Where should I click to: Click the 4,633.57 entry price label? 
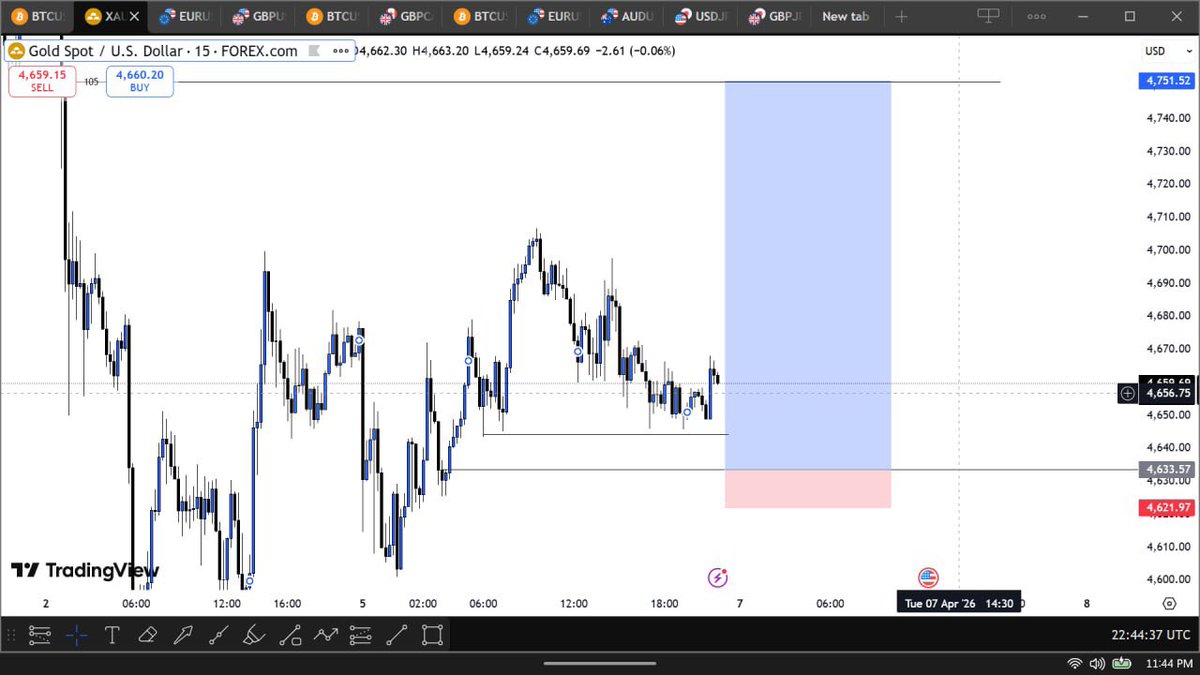point(1166,469)
